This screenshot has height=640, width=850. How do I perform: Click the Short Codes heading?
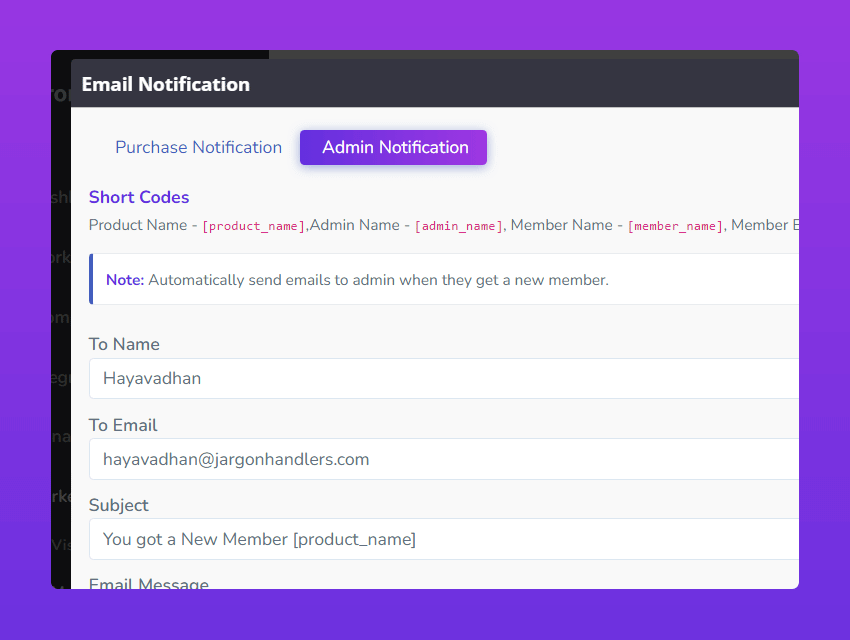(139, 197)
